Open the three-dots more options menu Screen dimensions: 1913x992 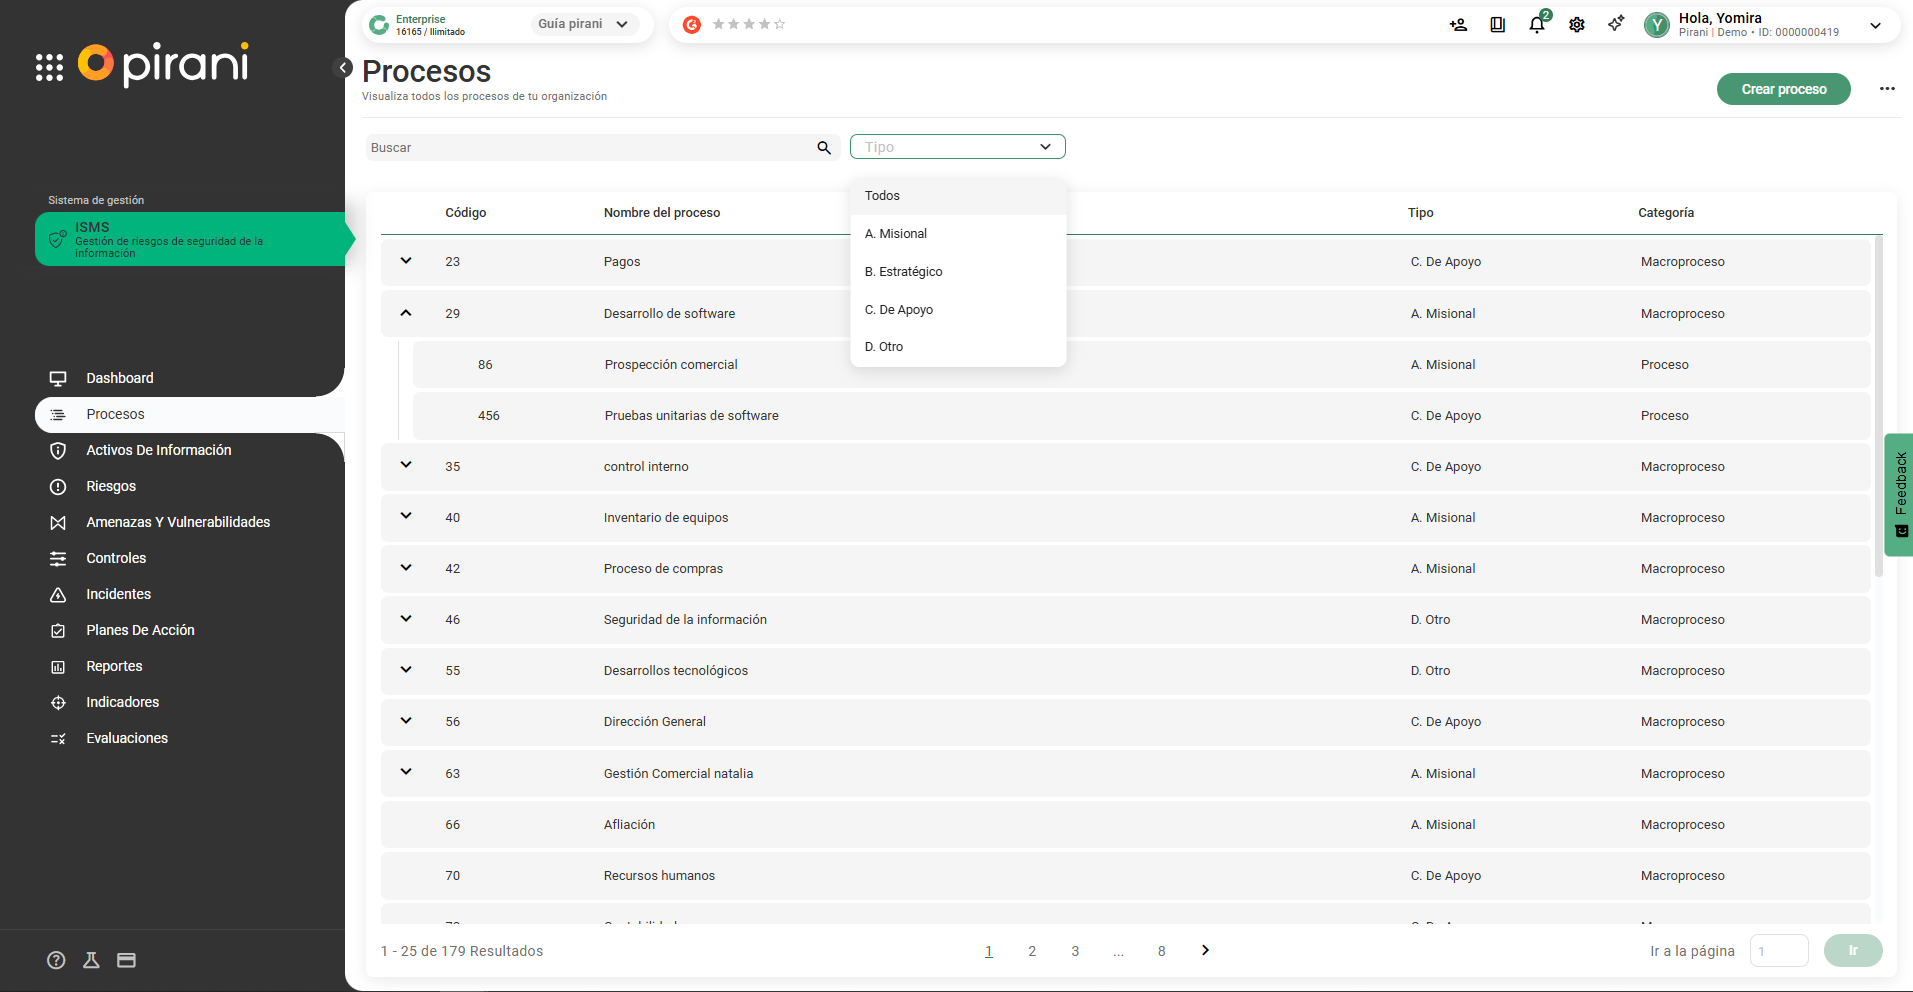point(1886,89)
